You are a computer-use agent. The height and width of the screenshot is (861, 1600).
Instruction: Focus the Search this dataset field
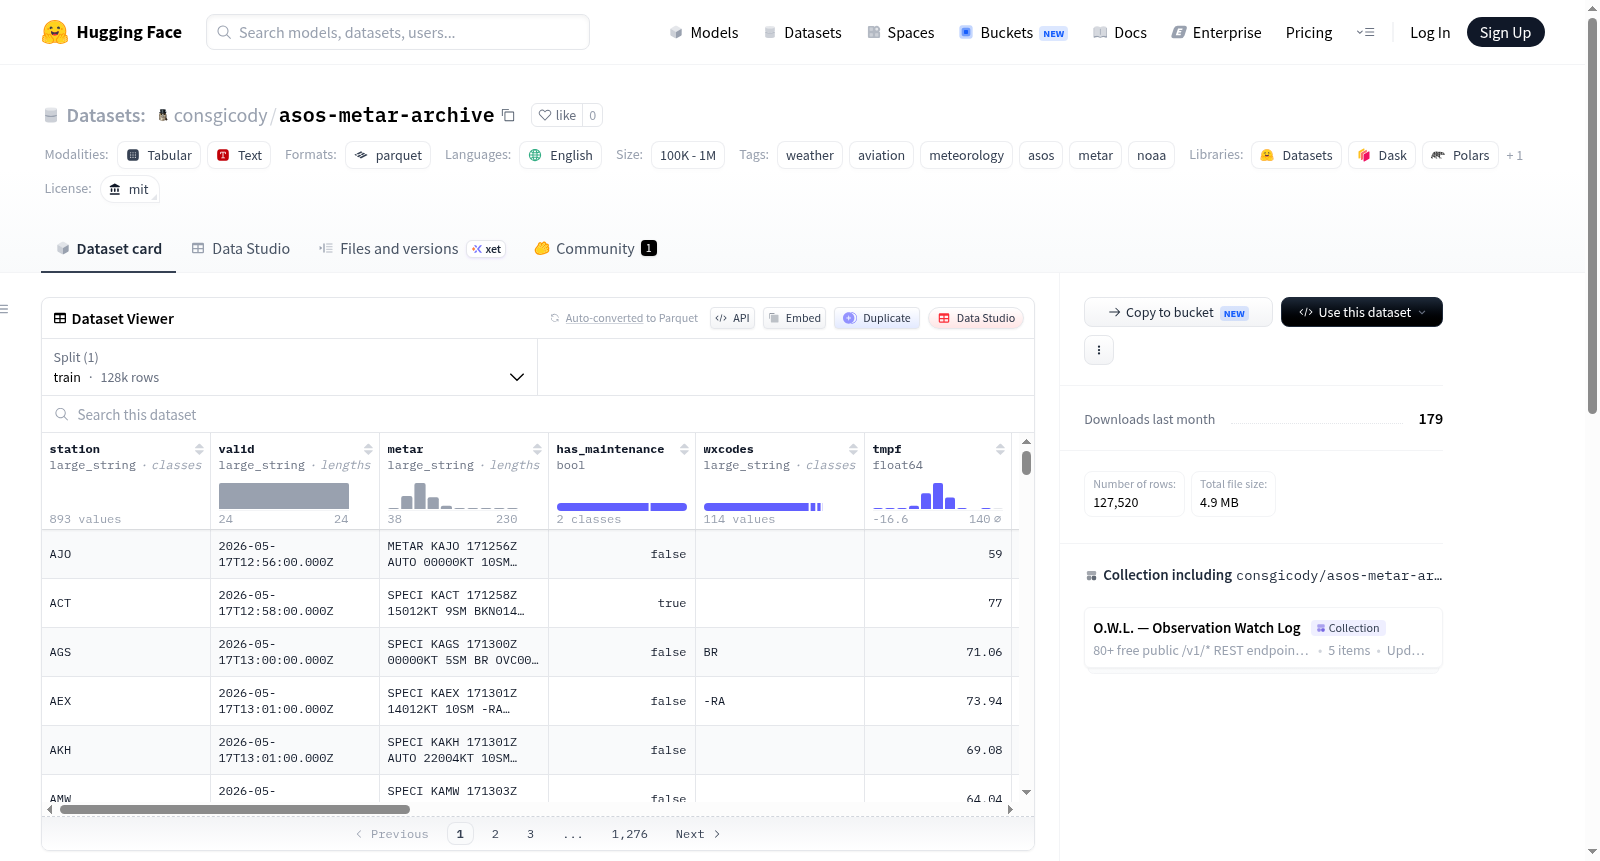[538, 414]
